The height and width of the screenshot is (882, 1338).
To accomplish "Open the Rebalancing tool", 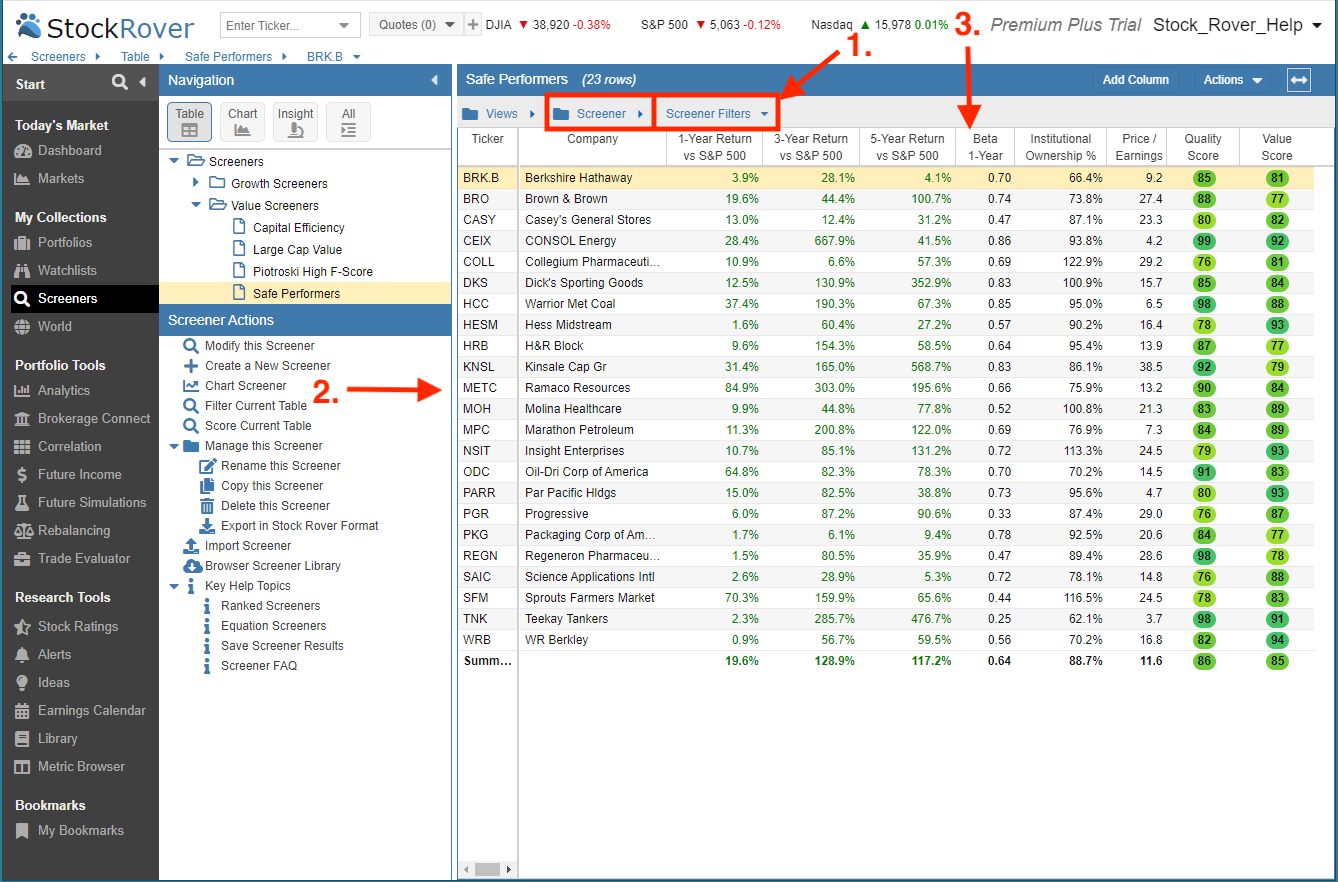I will (74, 531).
